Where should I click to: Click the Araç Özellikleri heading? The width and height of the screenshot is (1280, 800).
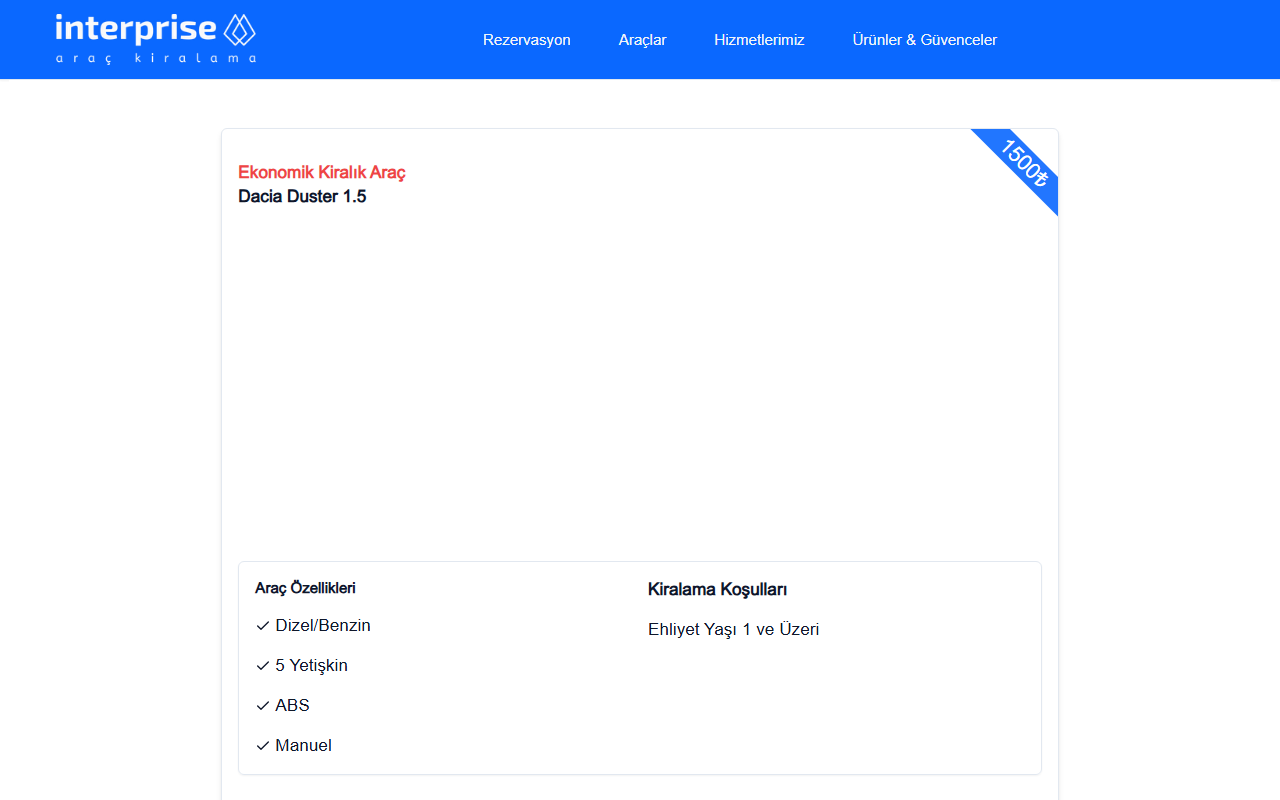305,588
